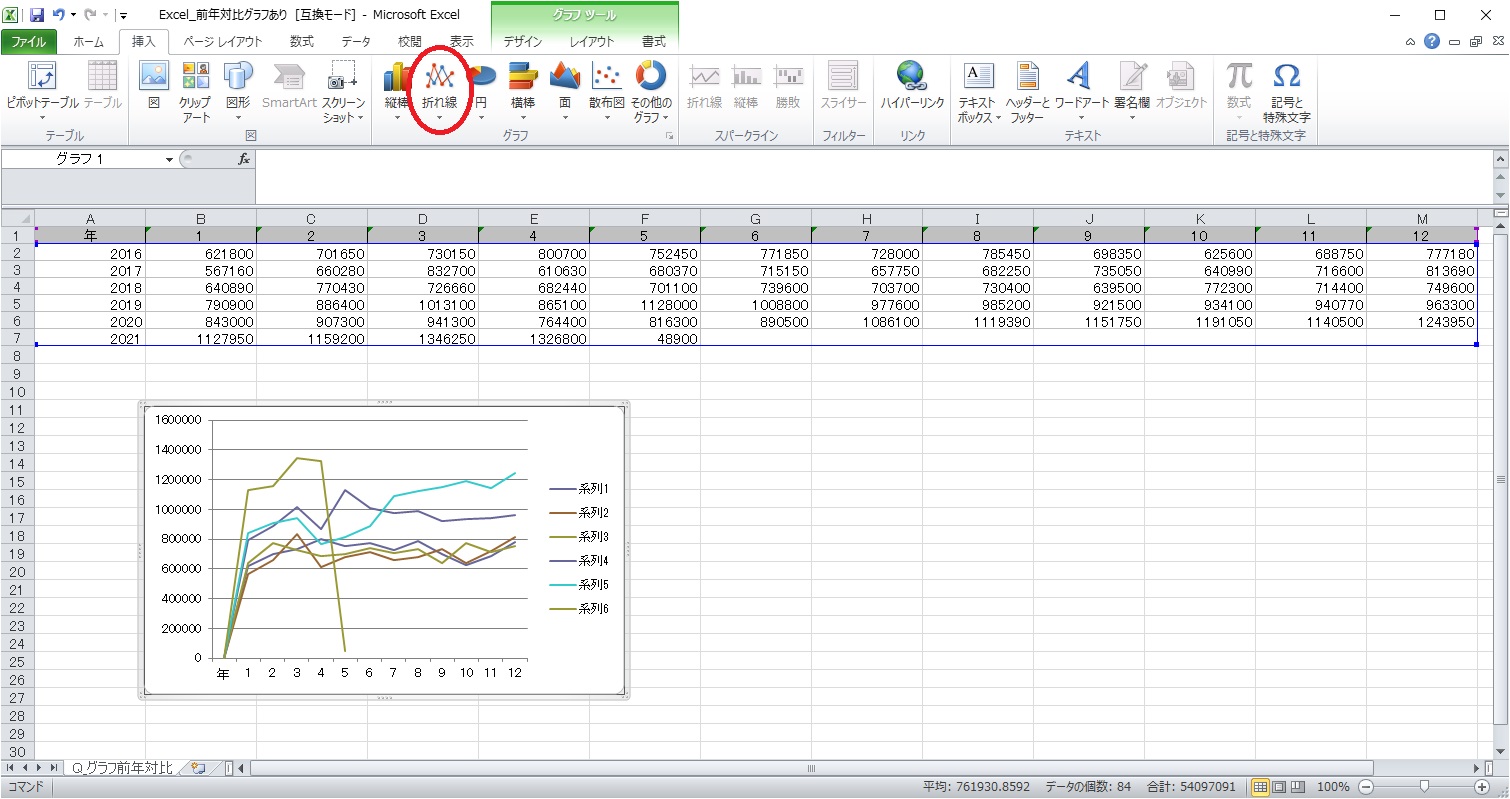
Task: Select column header D
Action: (x=422, y=218)
